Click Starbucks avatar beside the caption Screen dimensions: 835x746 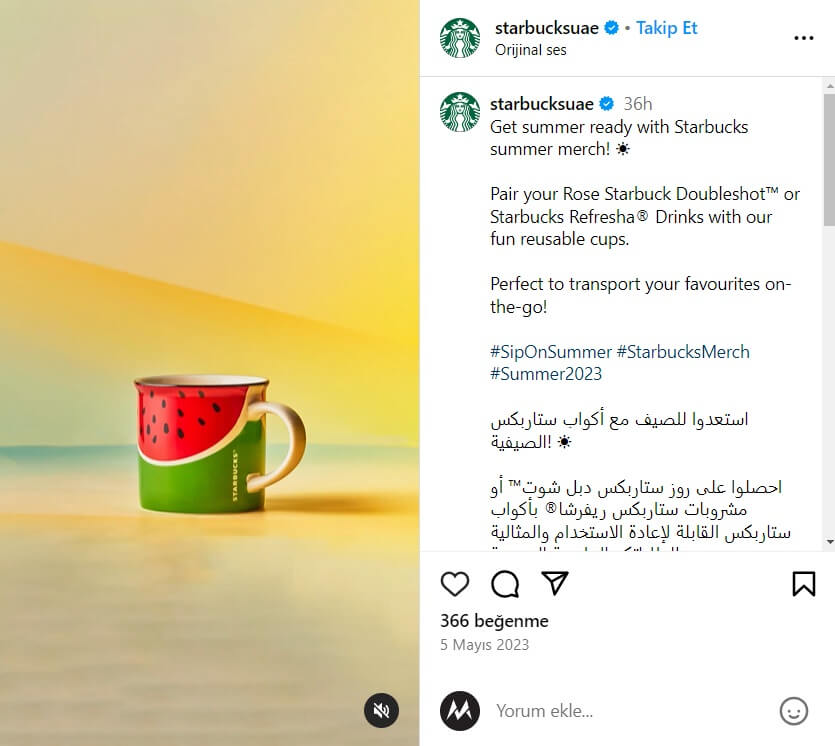pos(460,112)
